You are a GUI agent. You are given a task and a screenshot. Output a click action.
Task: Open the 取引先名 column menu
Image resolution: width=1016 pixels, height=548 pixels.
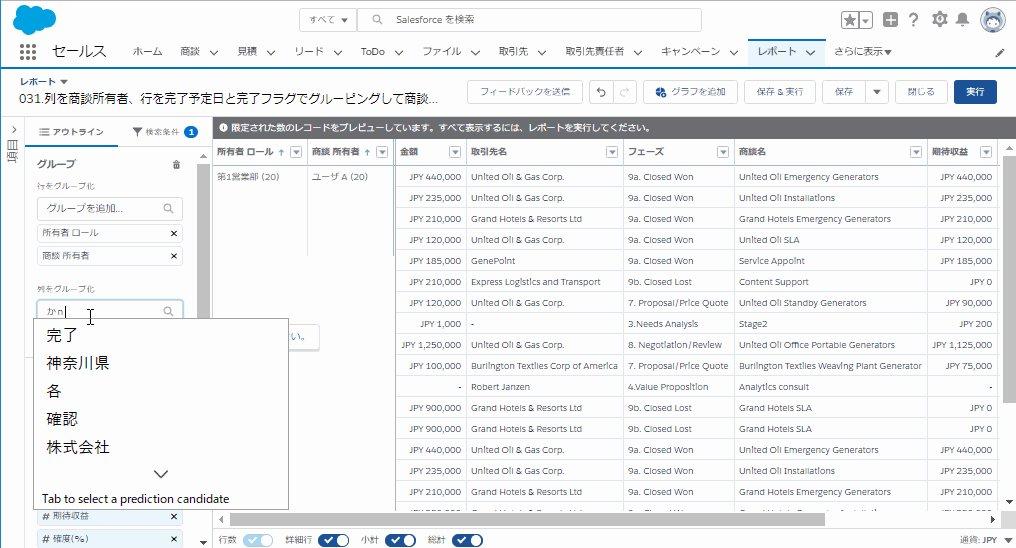click(612, 152)
